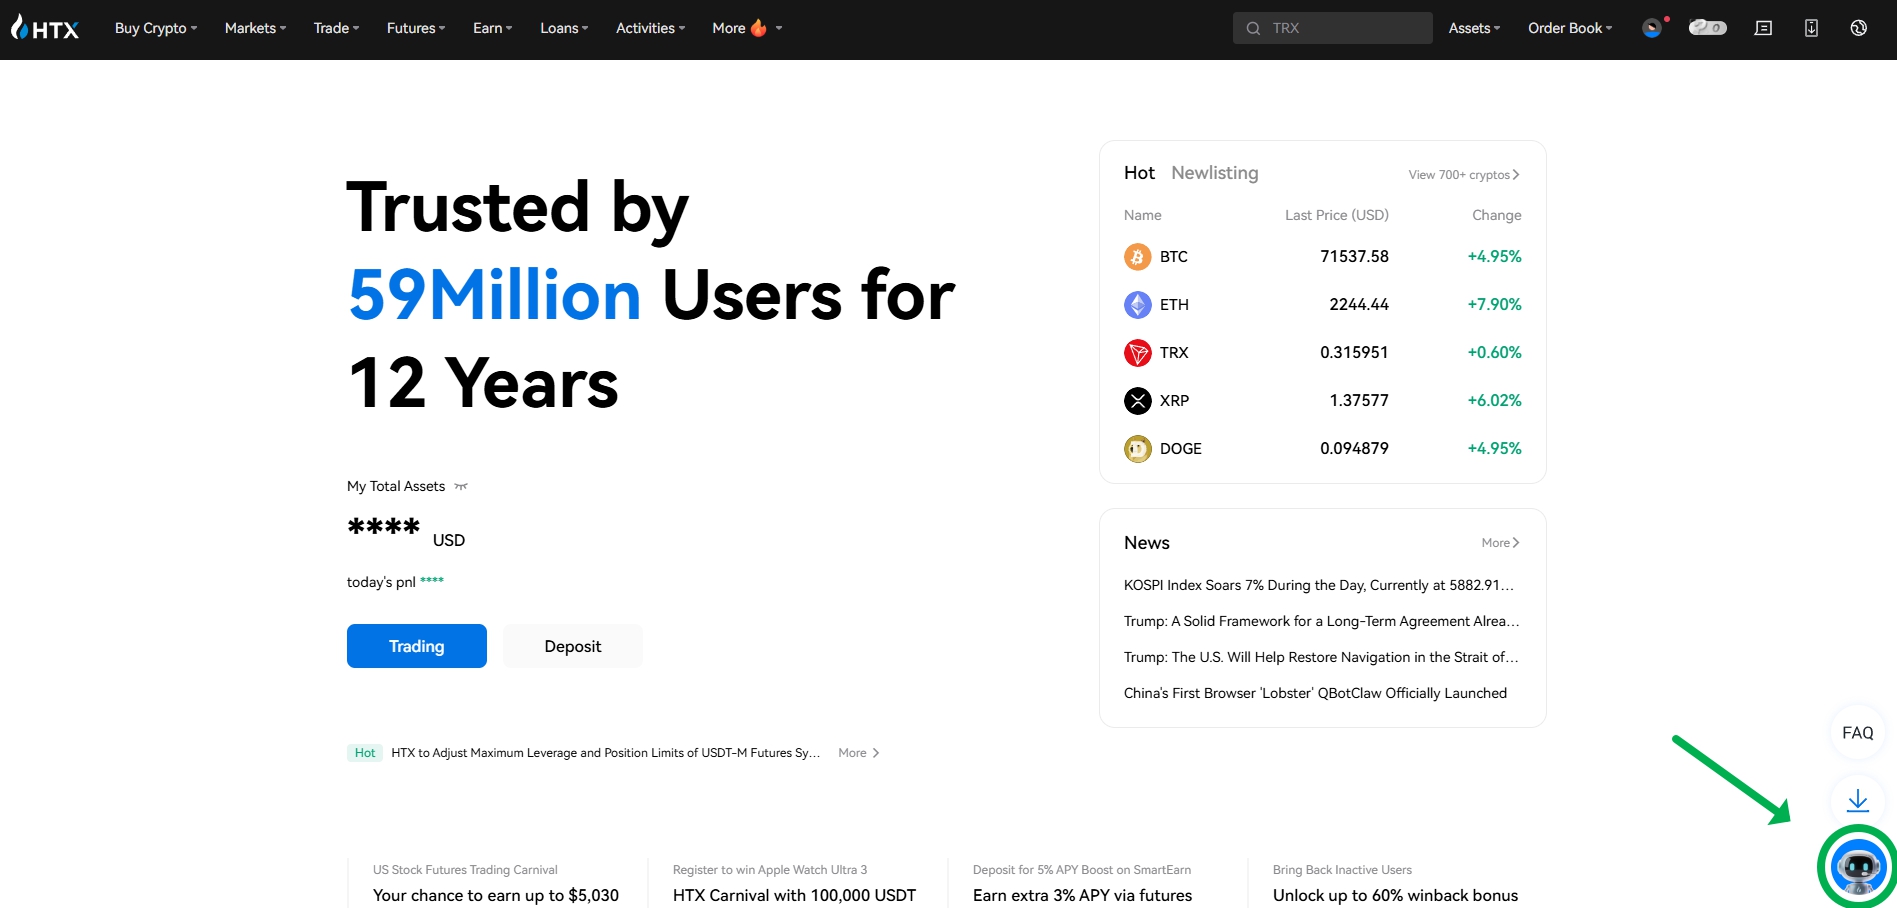Click the blue Trading button

[417, 646]
